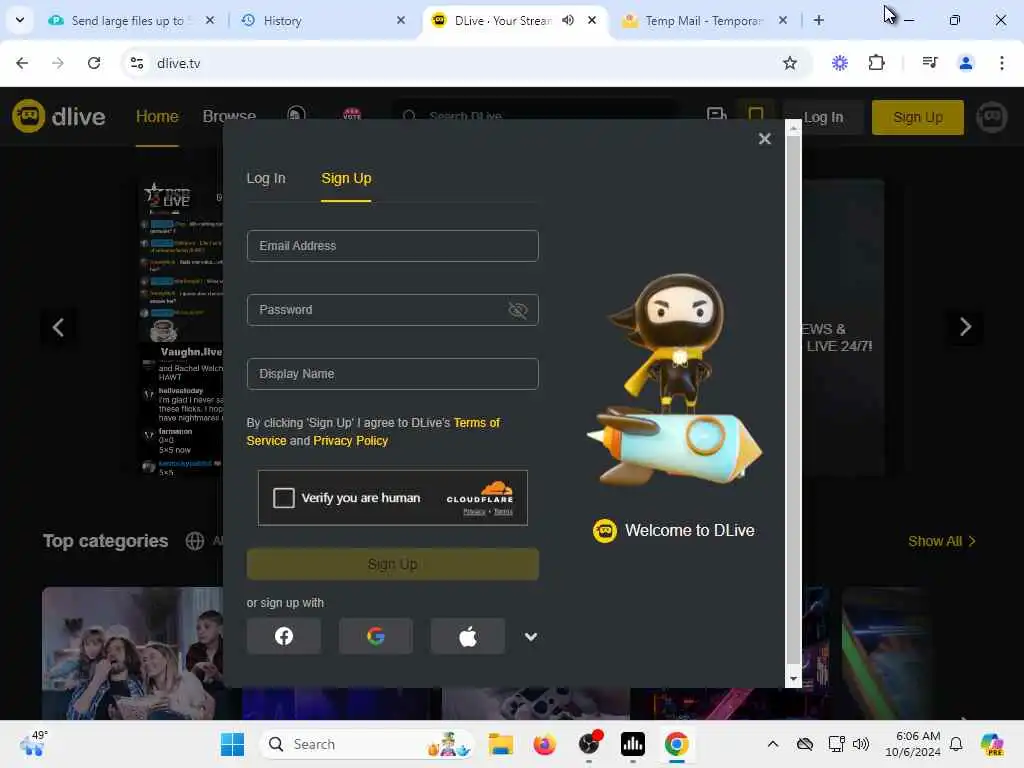Click the Vote icon in header
The width and height of the screenshot is (1024, 768).
(352, 114)
